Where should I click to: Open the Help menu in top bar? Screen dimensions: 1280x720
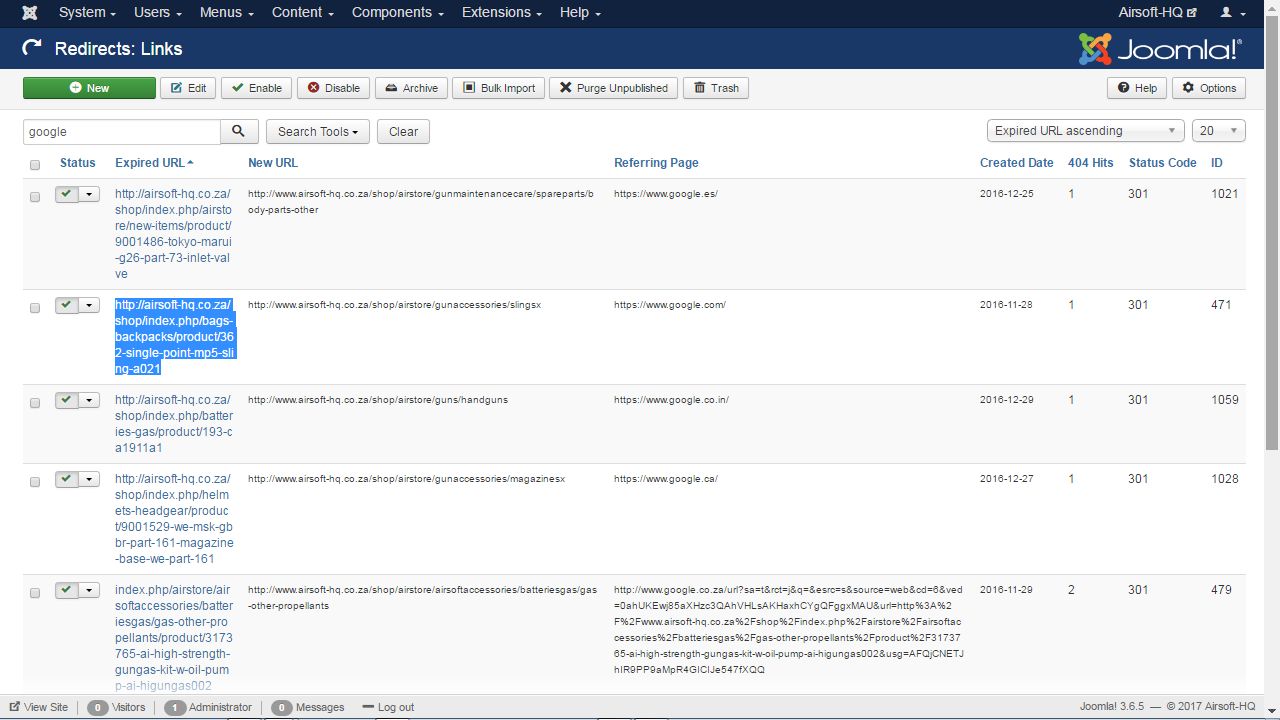580,12
